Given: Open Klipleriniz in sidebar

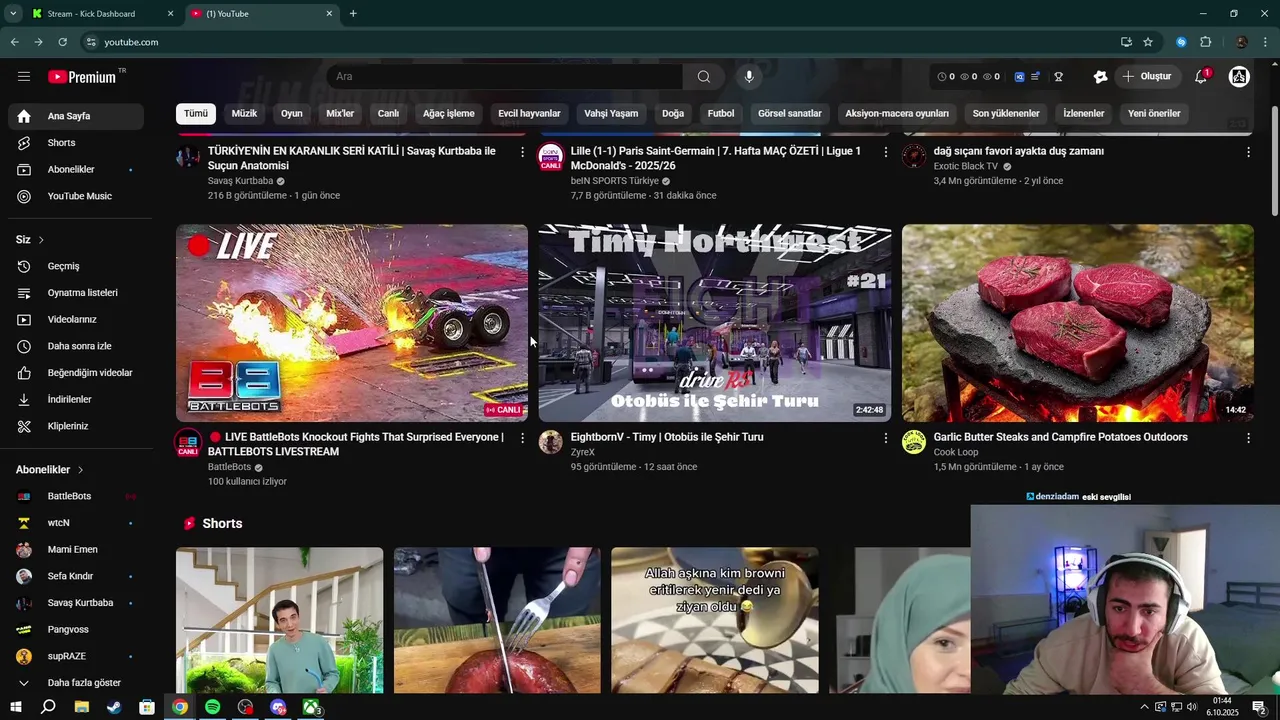Looking at the screenshot, I should coord(76,426).
